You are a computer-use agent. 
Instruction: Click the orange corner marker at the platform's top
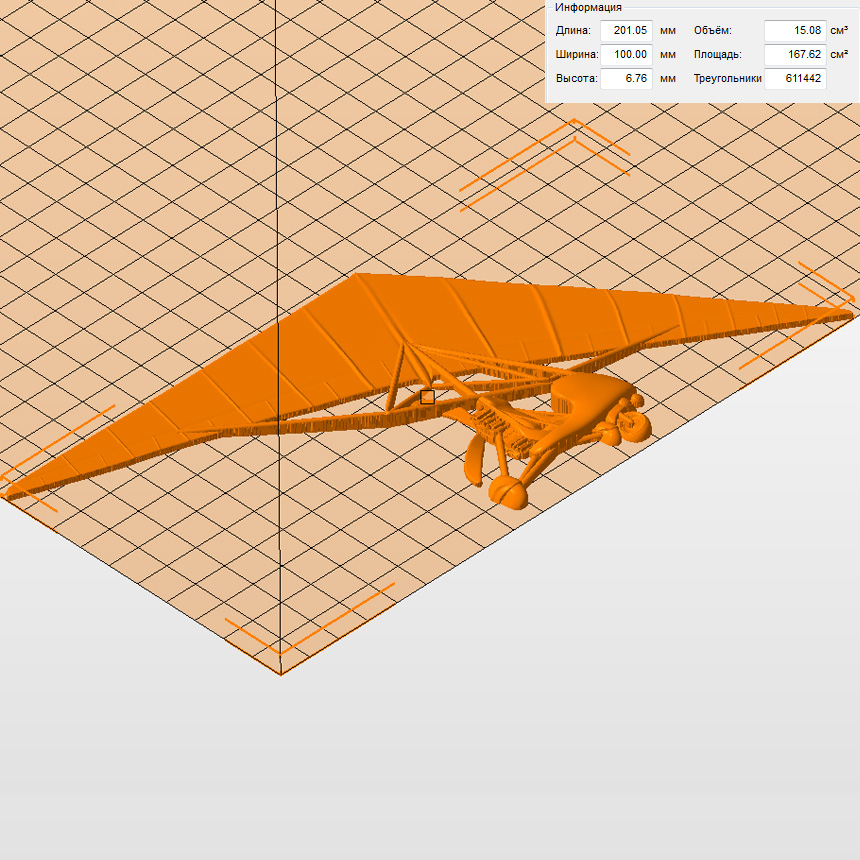point(576,130)
